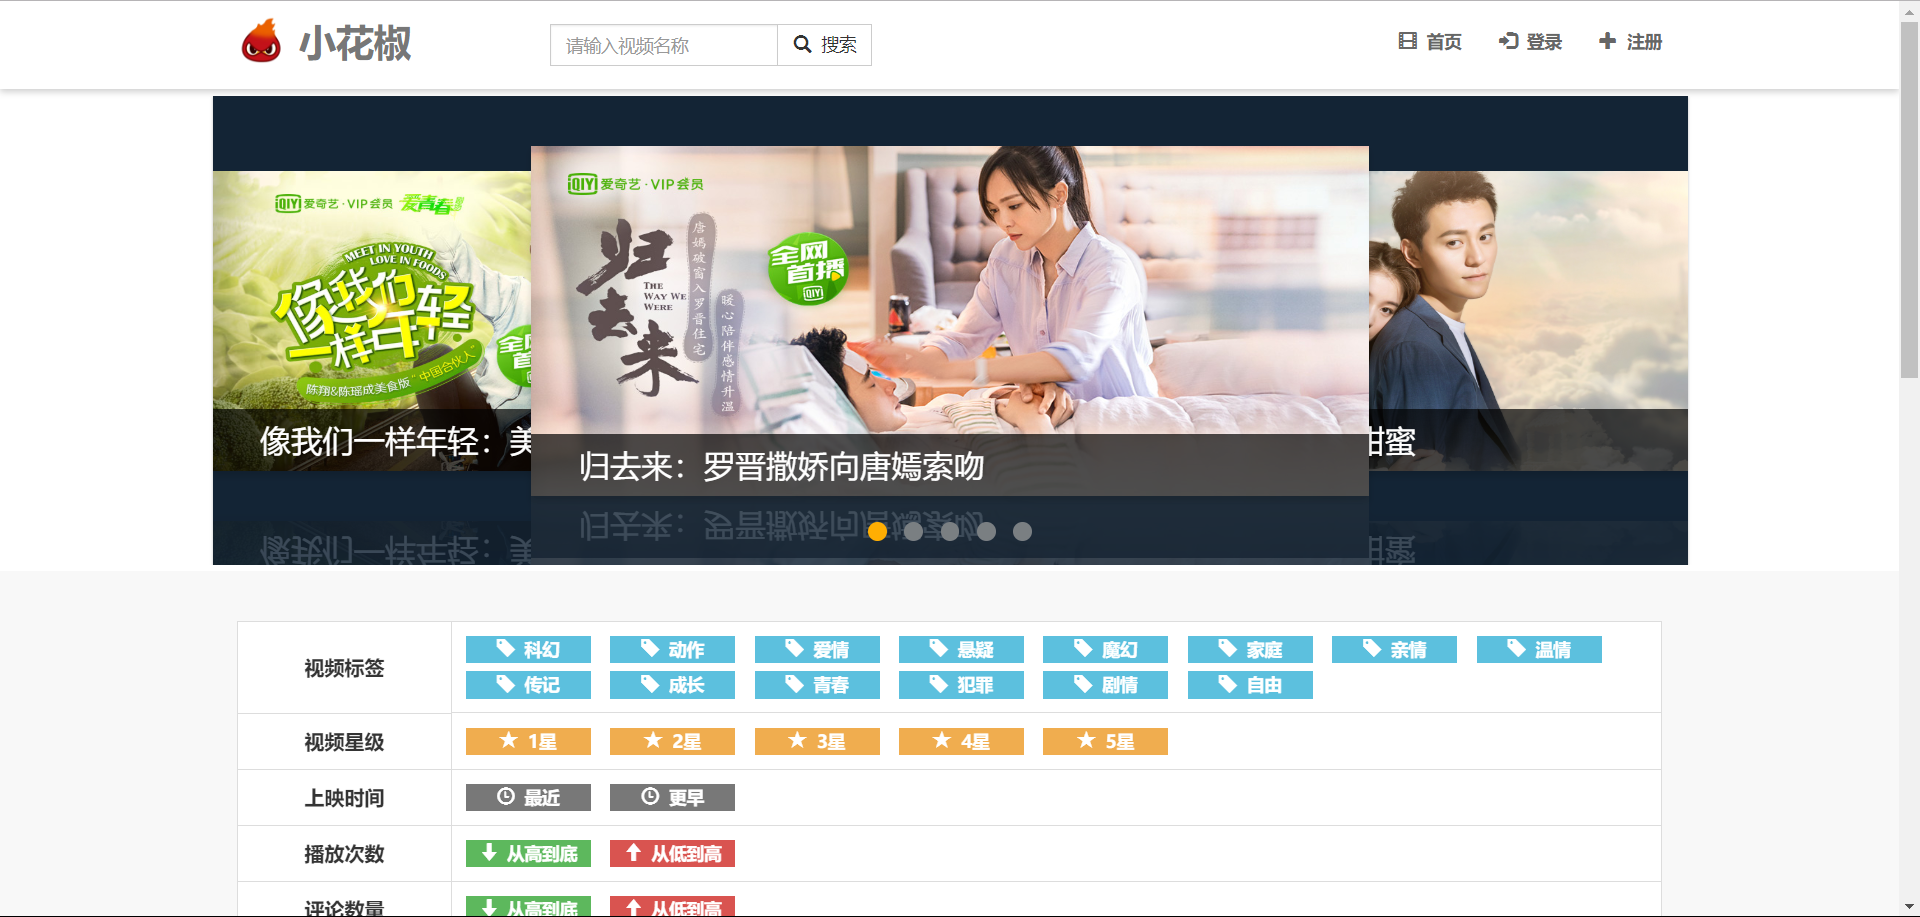Select fourth carousel indicator dot

(x=986, y=531)
